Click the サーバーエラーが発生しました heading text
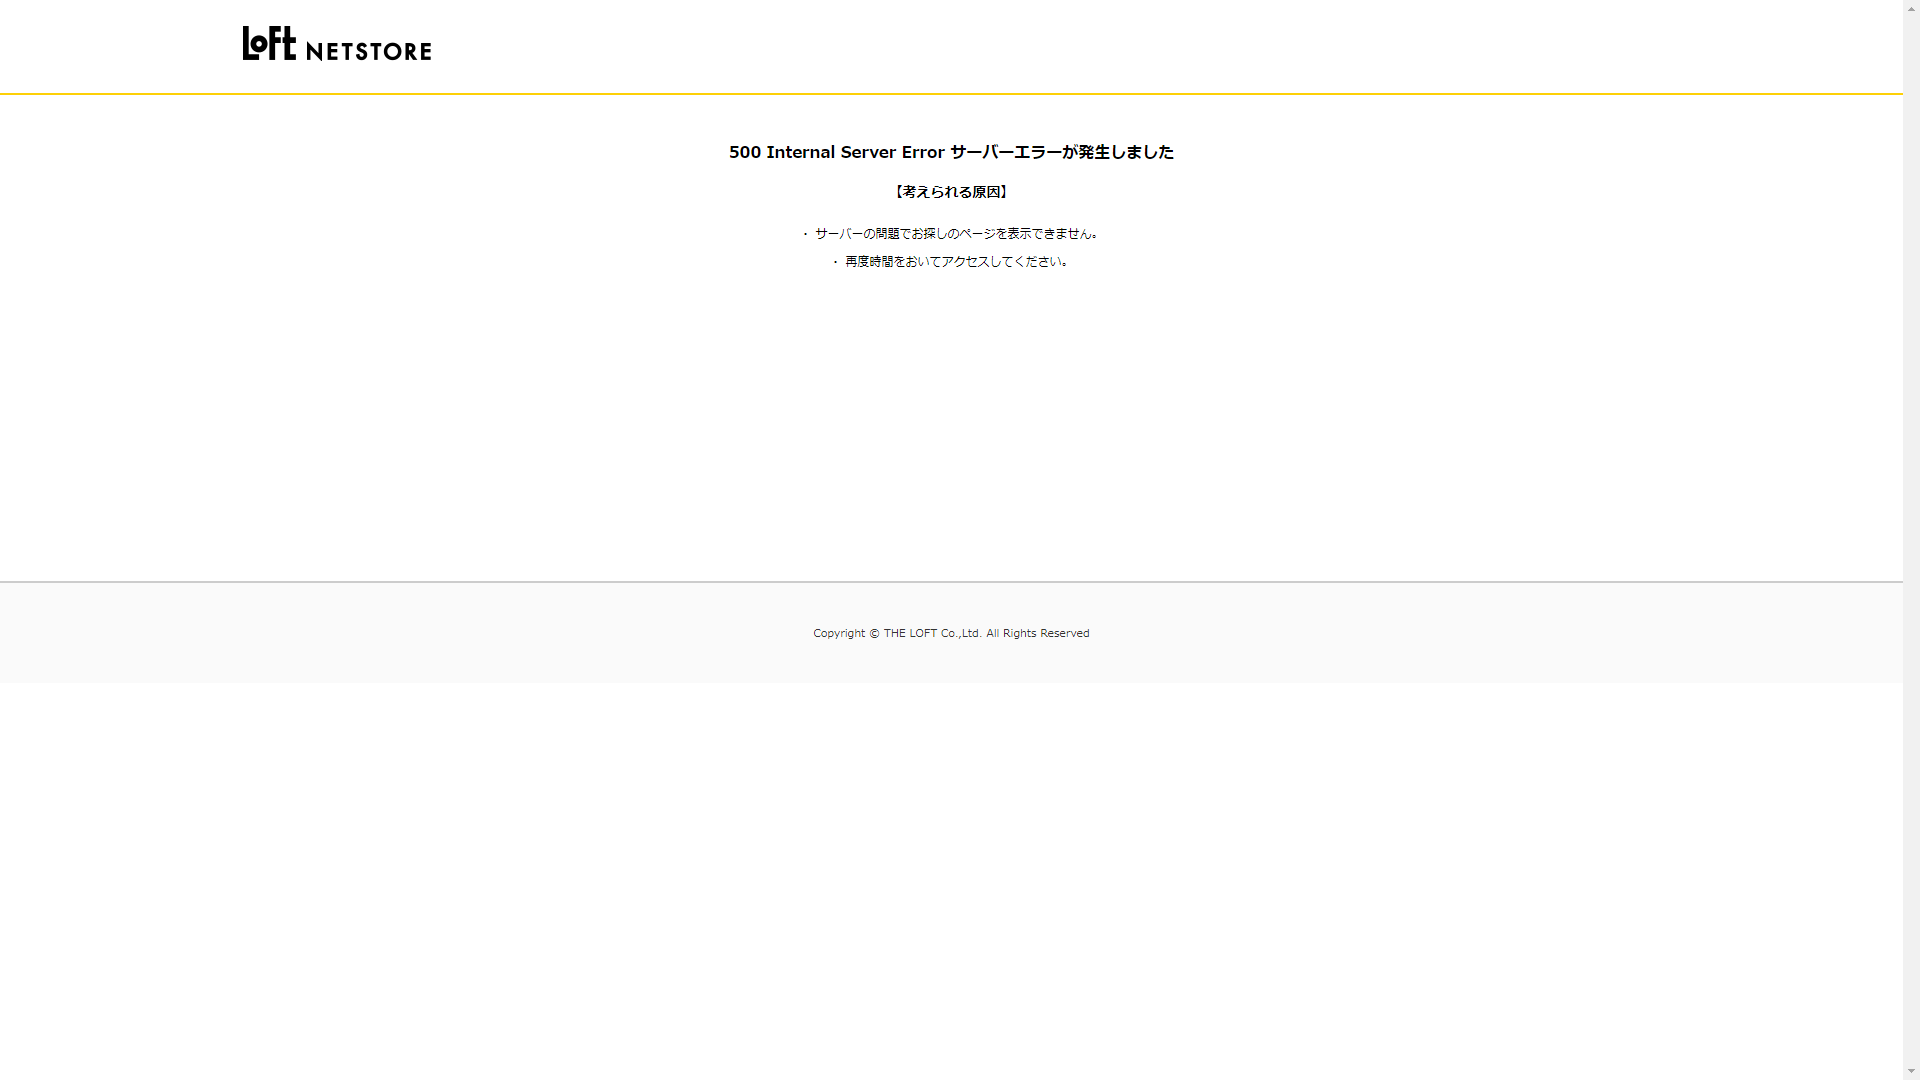This screenshot has height=1080, width=1920. pyautogui.click(x=1061, y=152)
